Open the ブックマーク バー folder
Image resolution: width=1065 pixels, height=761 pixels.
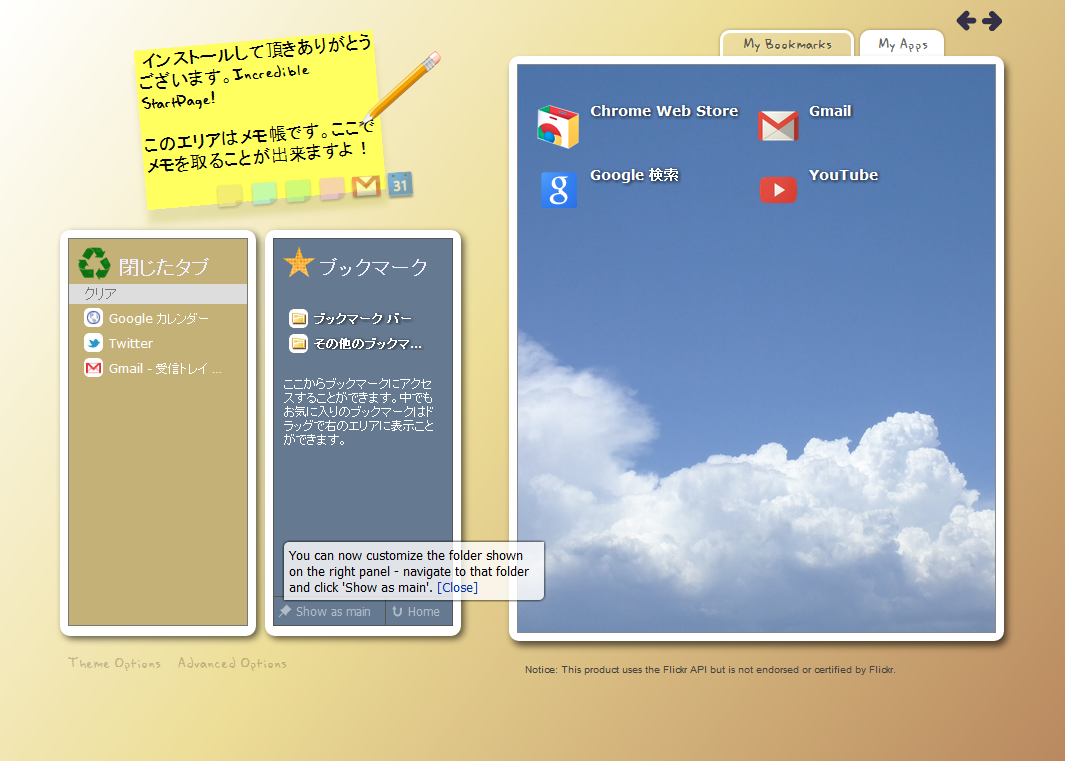pos(350,318)
